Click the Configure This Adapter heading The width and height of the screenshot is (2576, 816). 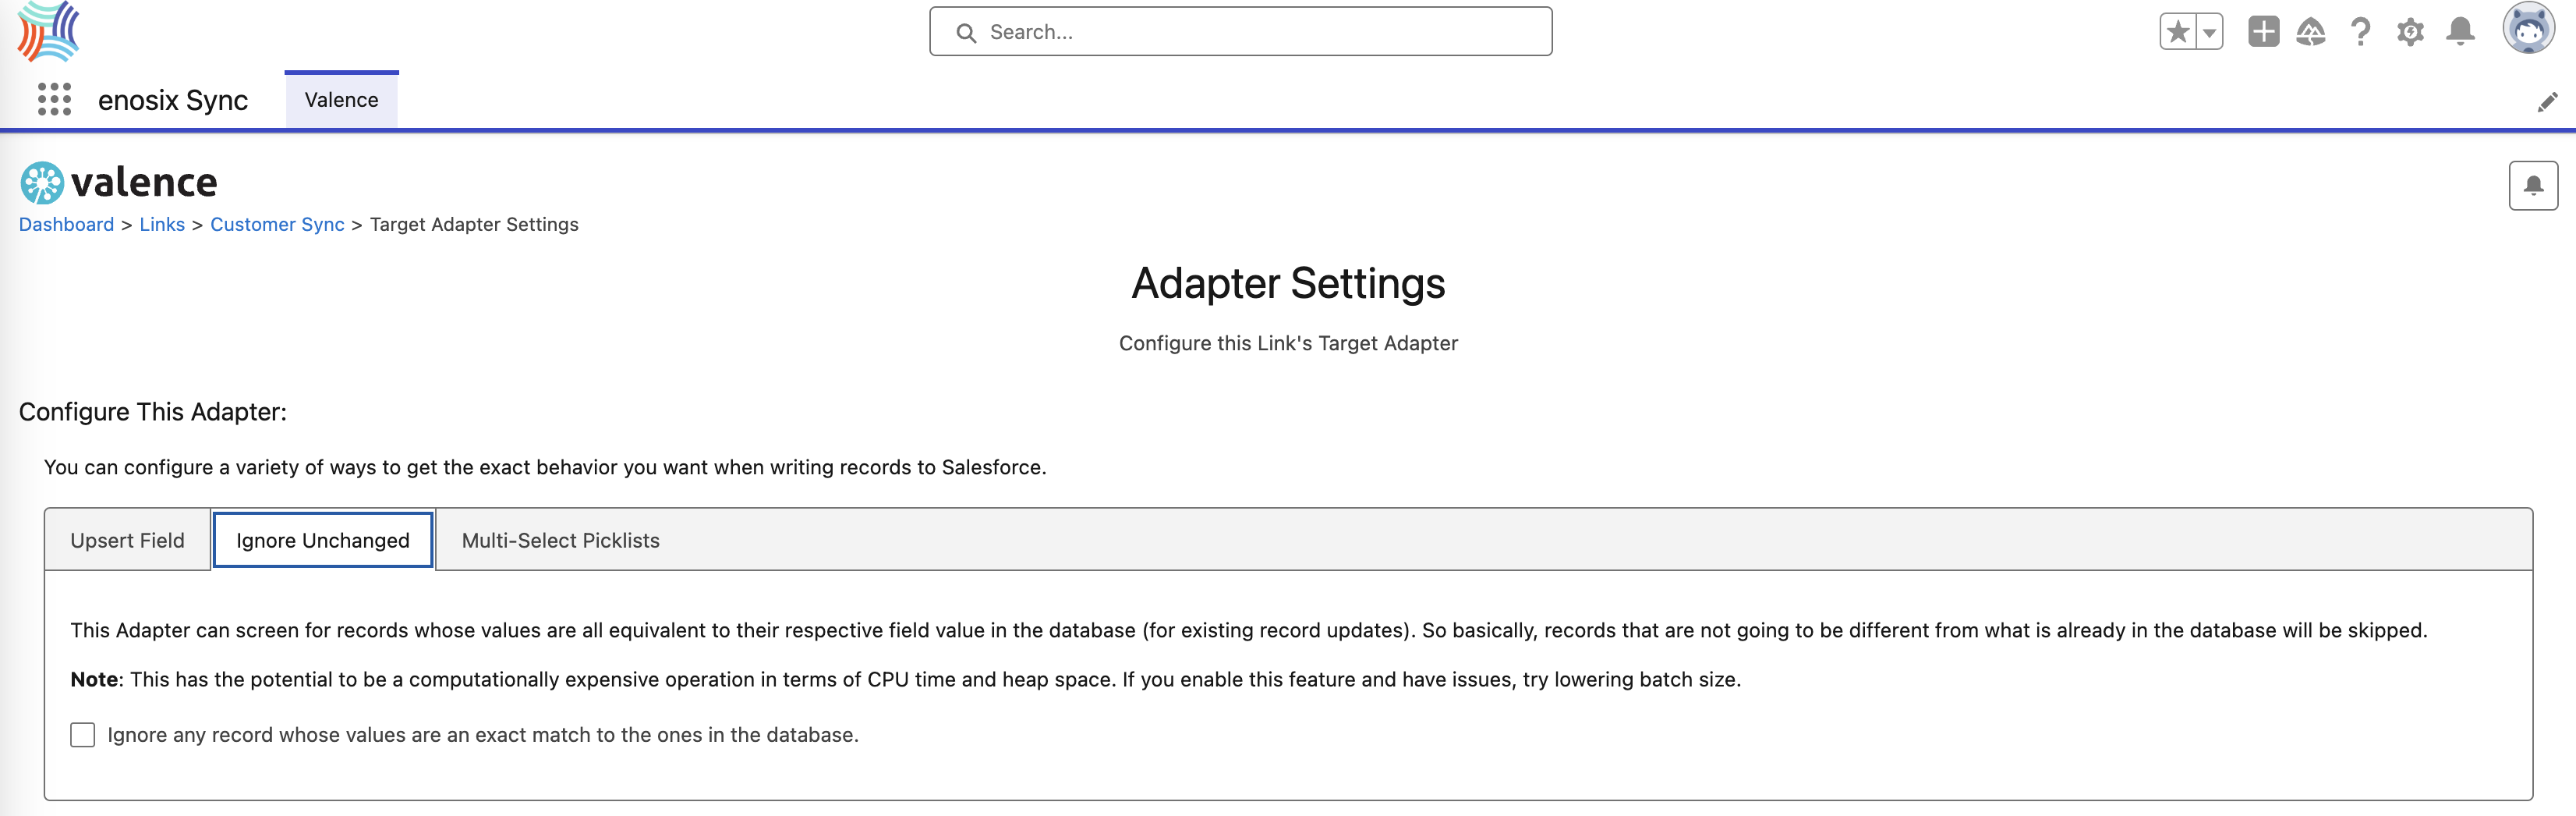click(153, 412)
